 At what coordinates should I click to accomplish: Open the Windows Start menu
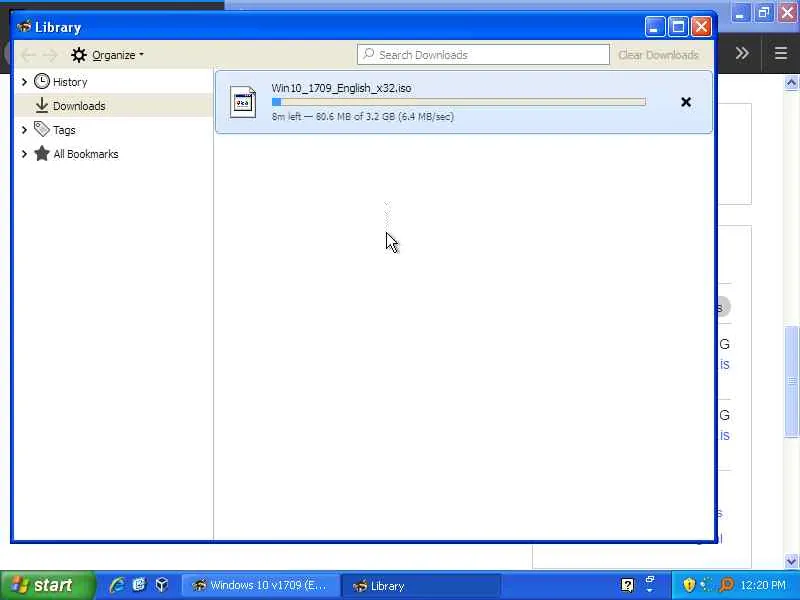[x=48, y=585]
